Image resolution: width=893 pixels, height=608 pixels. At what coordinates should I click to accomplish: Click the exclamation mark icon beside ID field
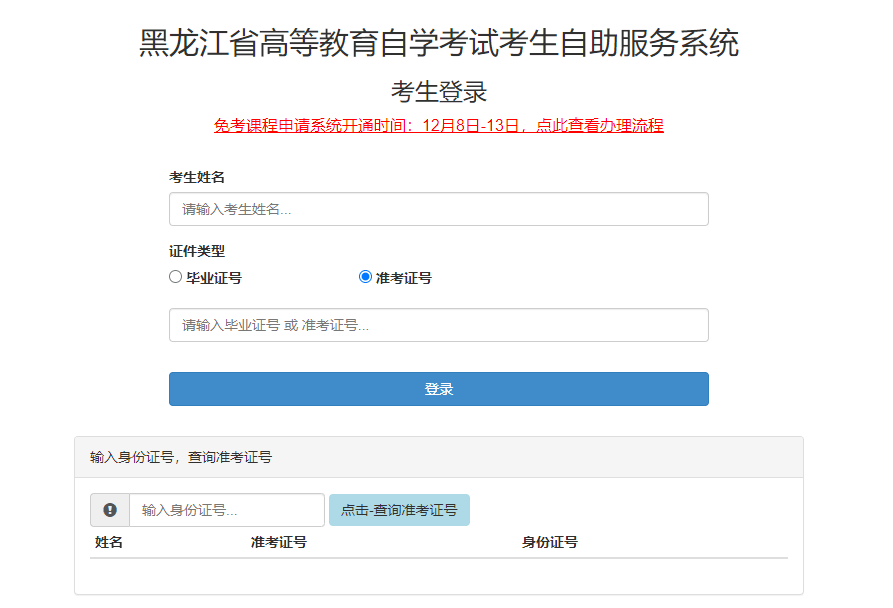click(110, 510)
